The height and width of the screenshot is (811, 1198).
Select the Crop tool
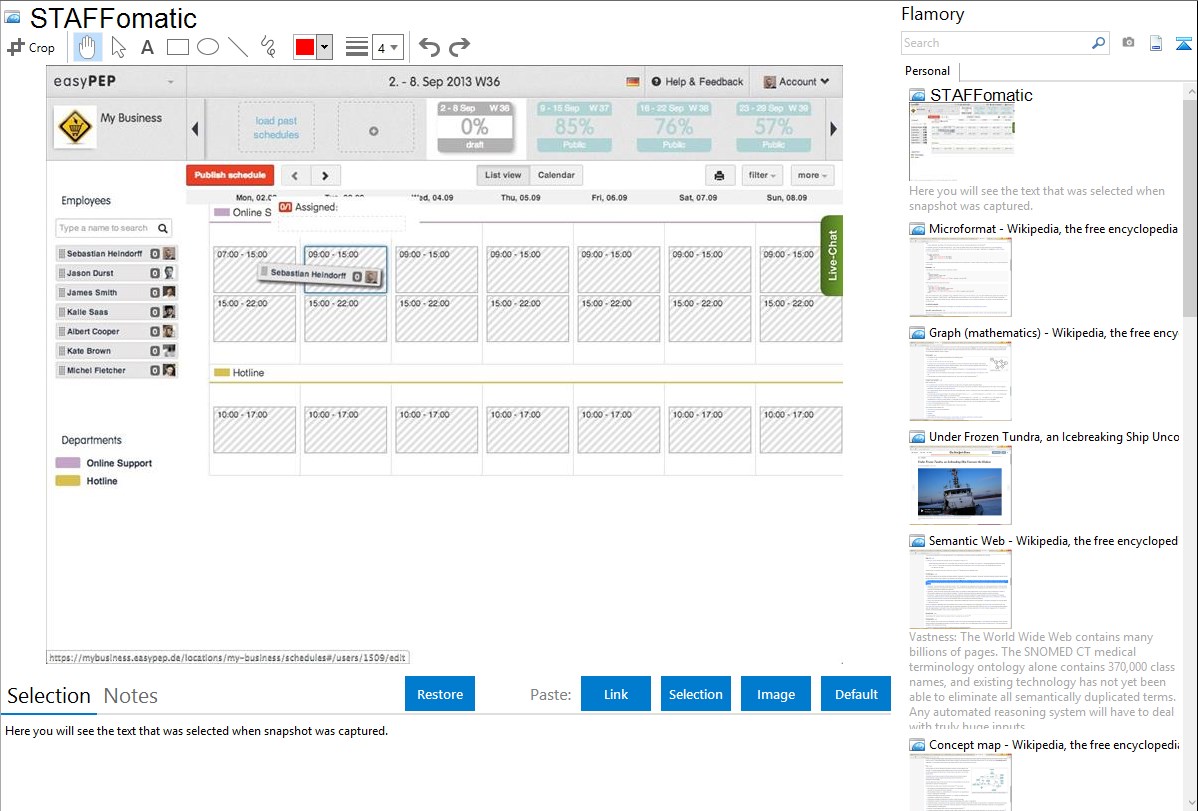click(31, 47)
